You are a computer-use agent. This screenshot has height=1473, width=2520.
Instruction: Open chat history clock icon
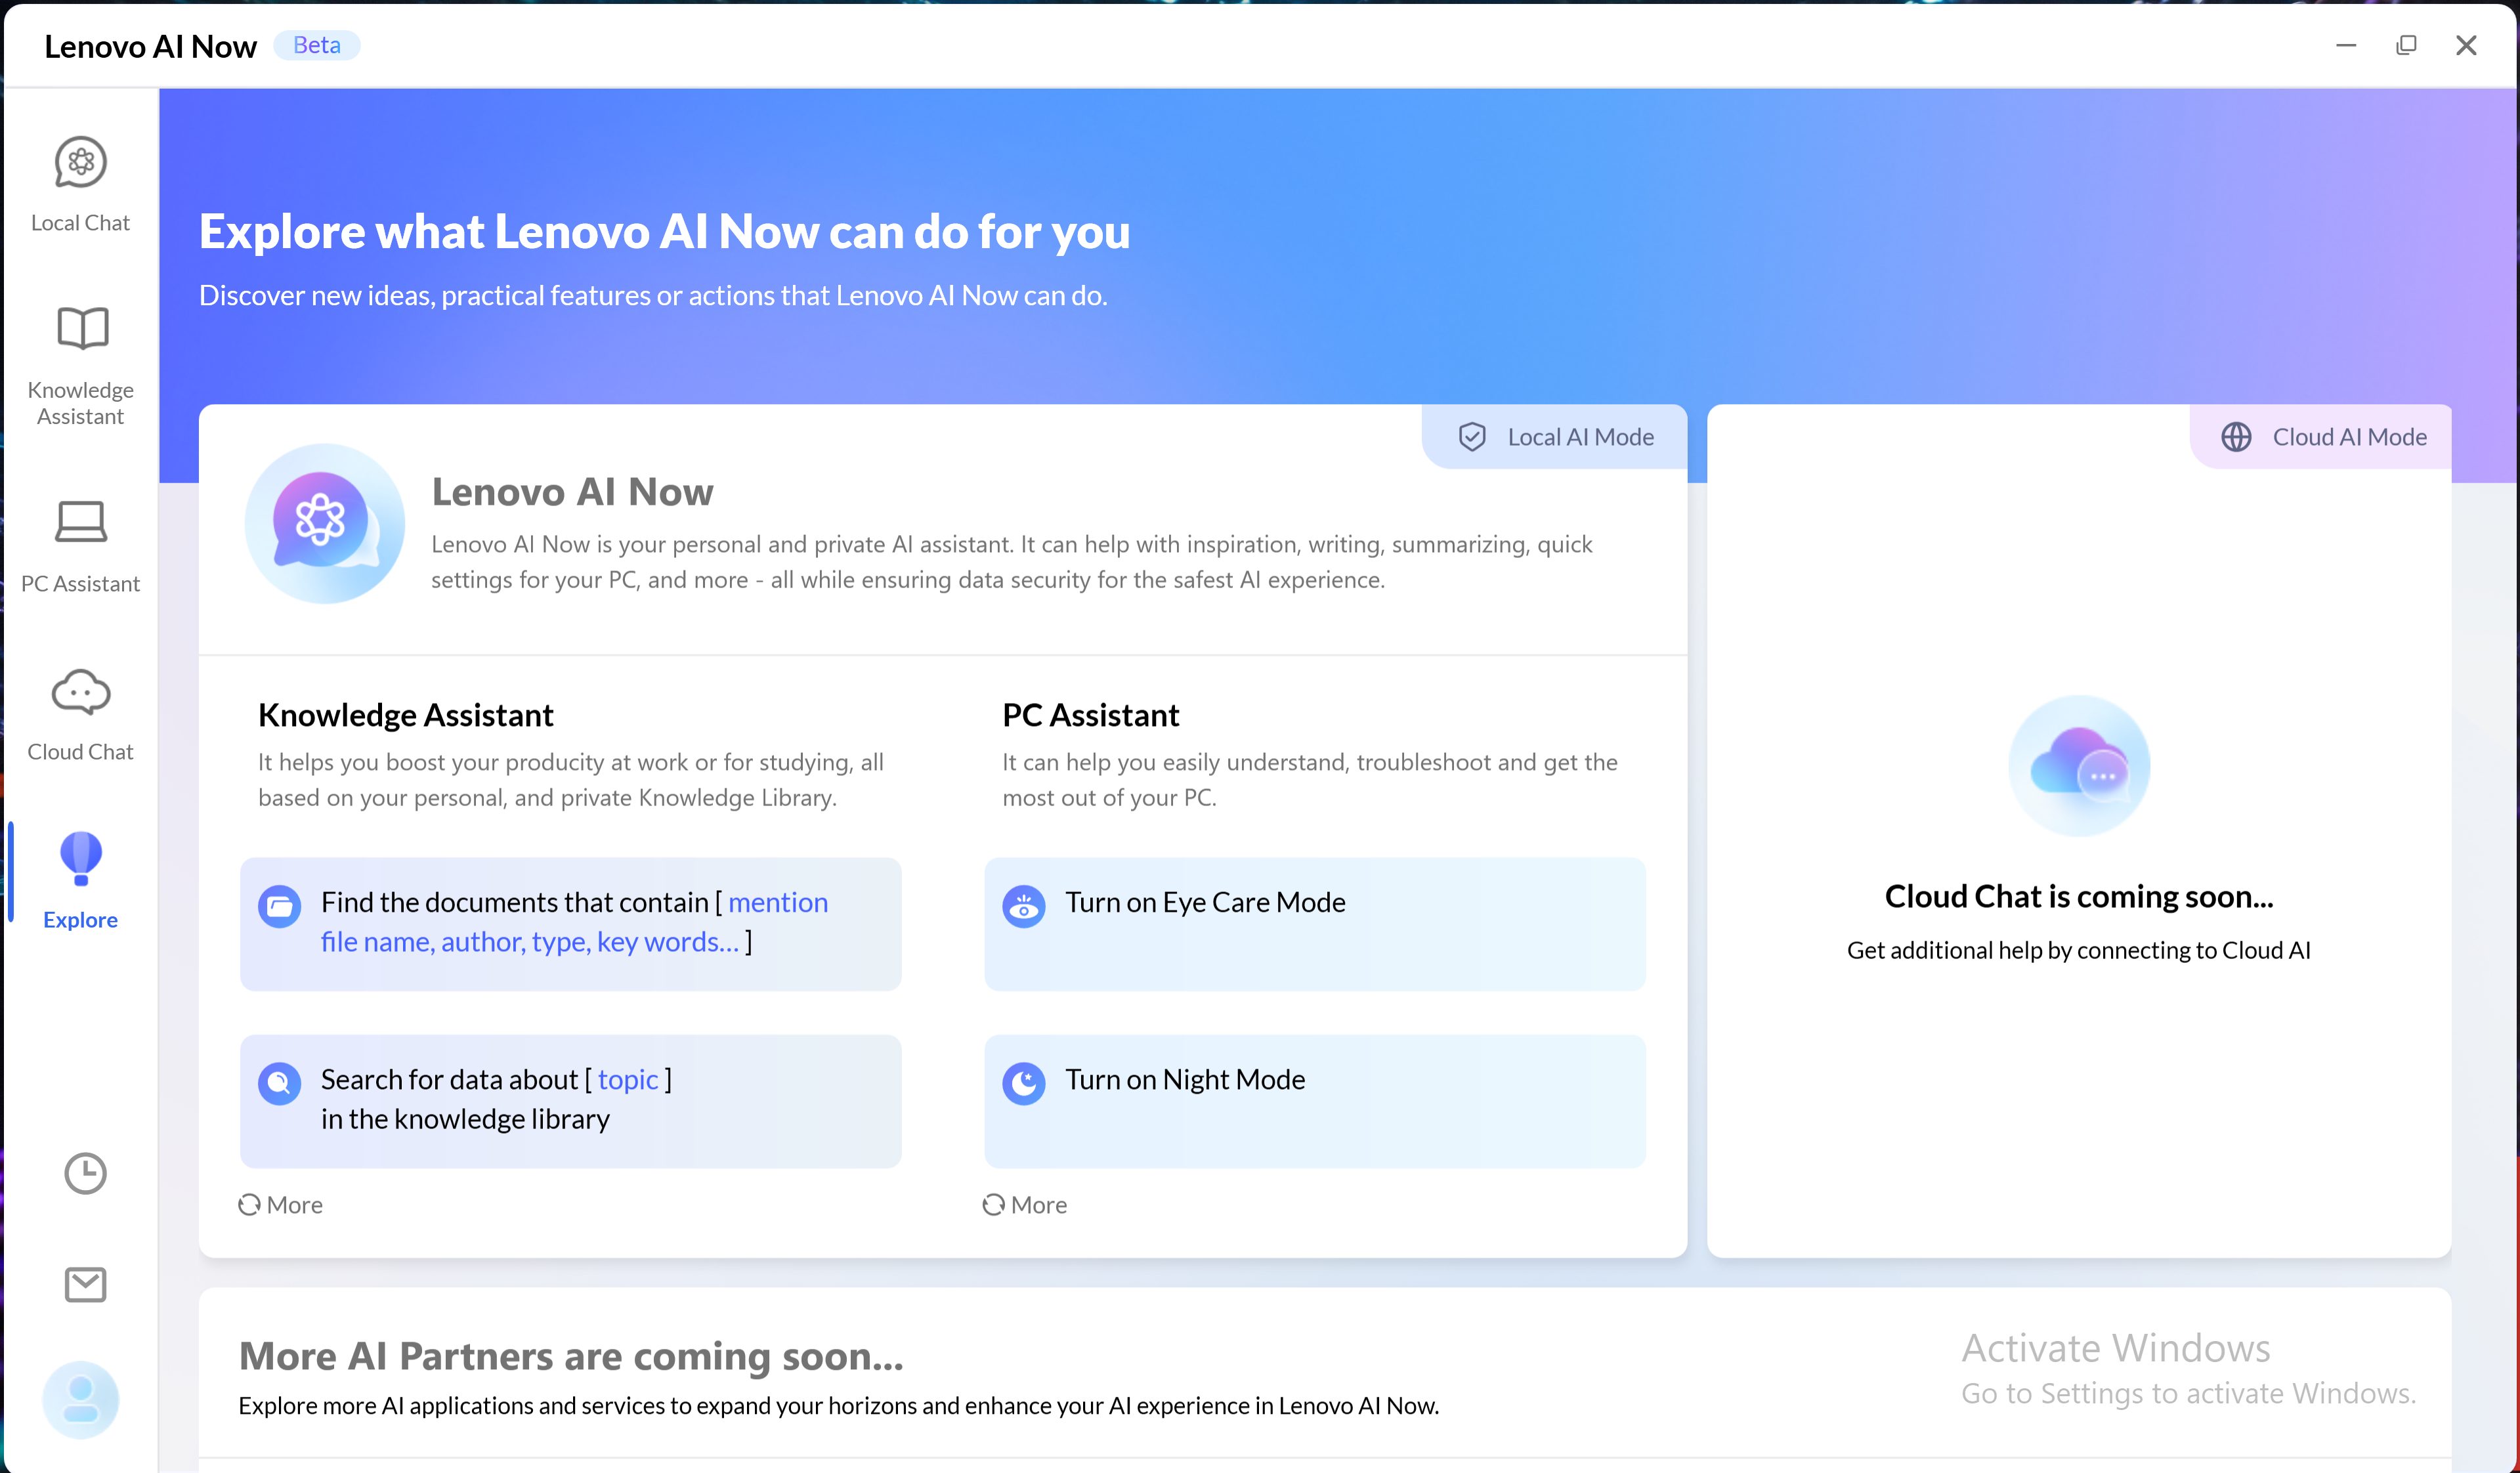pyautogui.click(x=85, y=1173)
